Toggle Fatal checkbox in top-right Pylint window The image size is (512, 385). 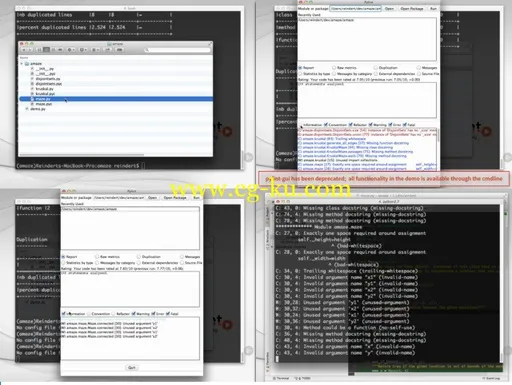tap(405, 125)
